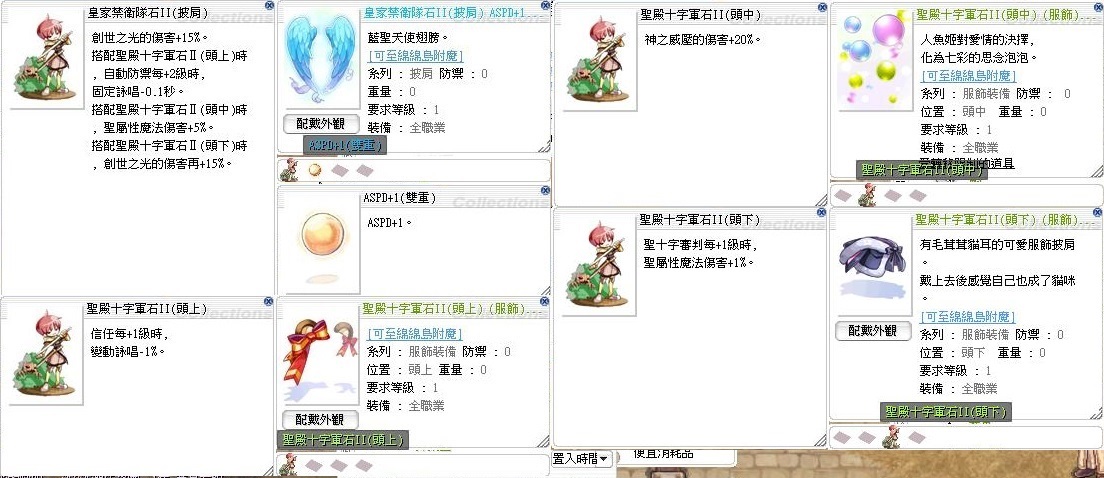Click the colorful bubbles costume image
The height and width of the screenshot is (478, 1104).
[x=873, y=58]
